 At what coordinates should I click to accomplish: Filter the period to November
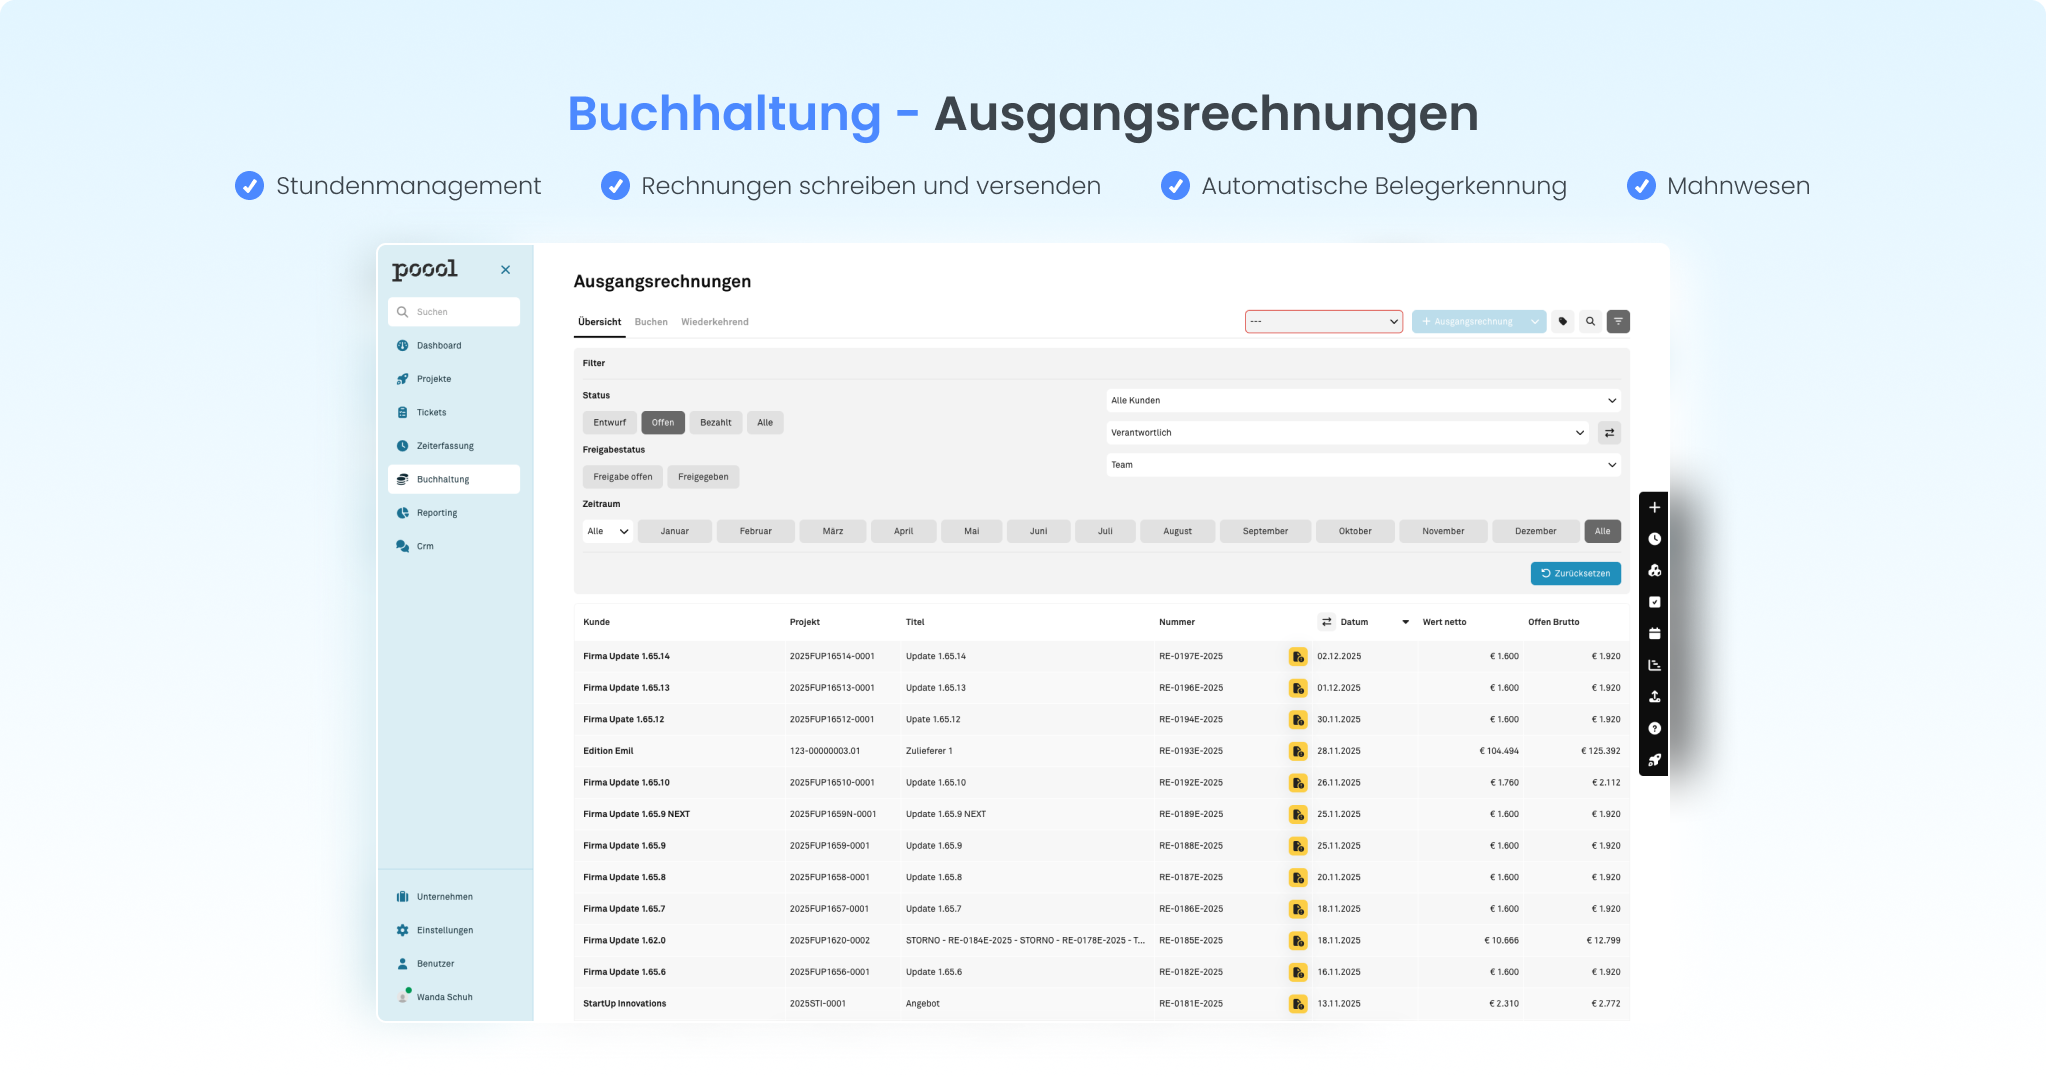[x=1443, y=532]
